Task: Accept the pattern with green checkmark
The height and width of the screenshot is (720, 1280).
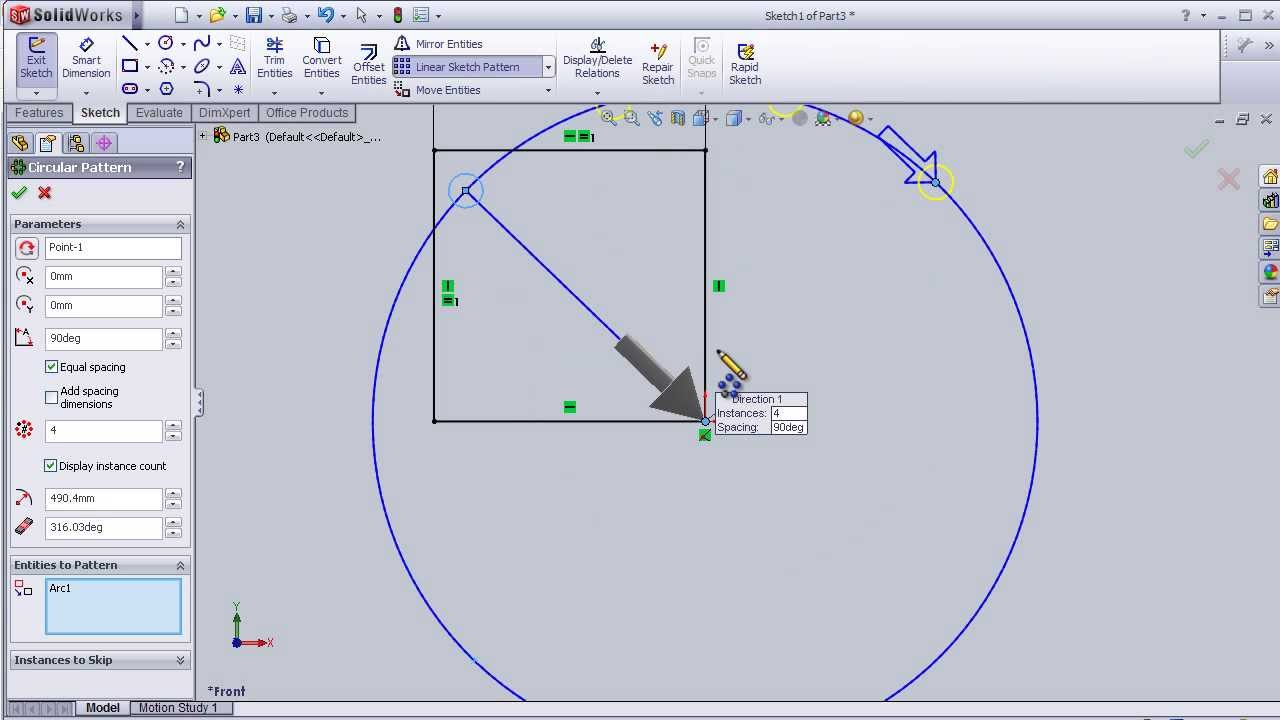Action: click(x=19, y=193)
